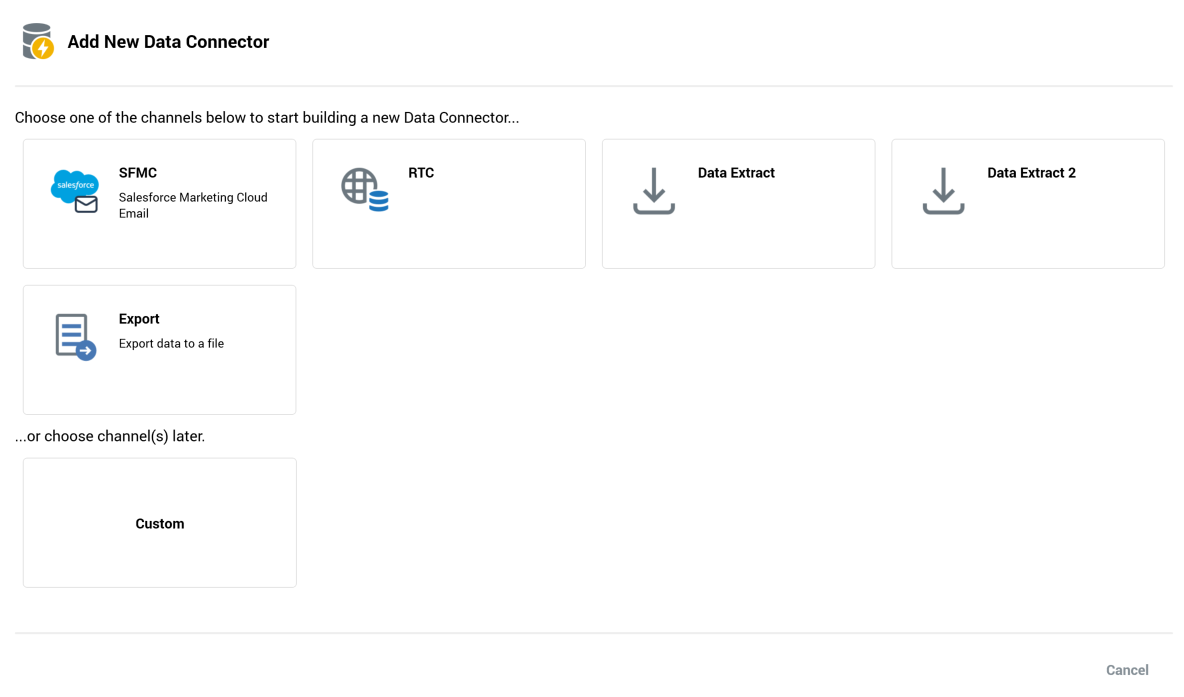The image size is (1184, 697).
Task: Select the Data Extract 2 channel name
Action: click(1031, 173)
